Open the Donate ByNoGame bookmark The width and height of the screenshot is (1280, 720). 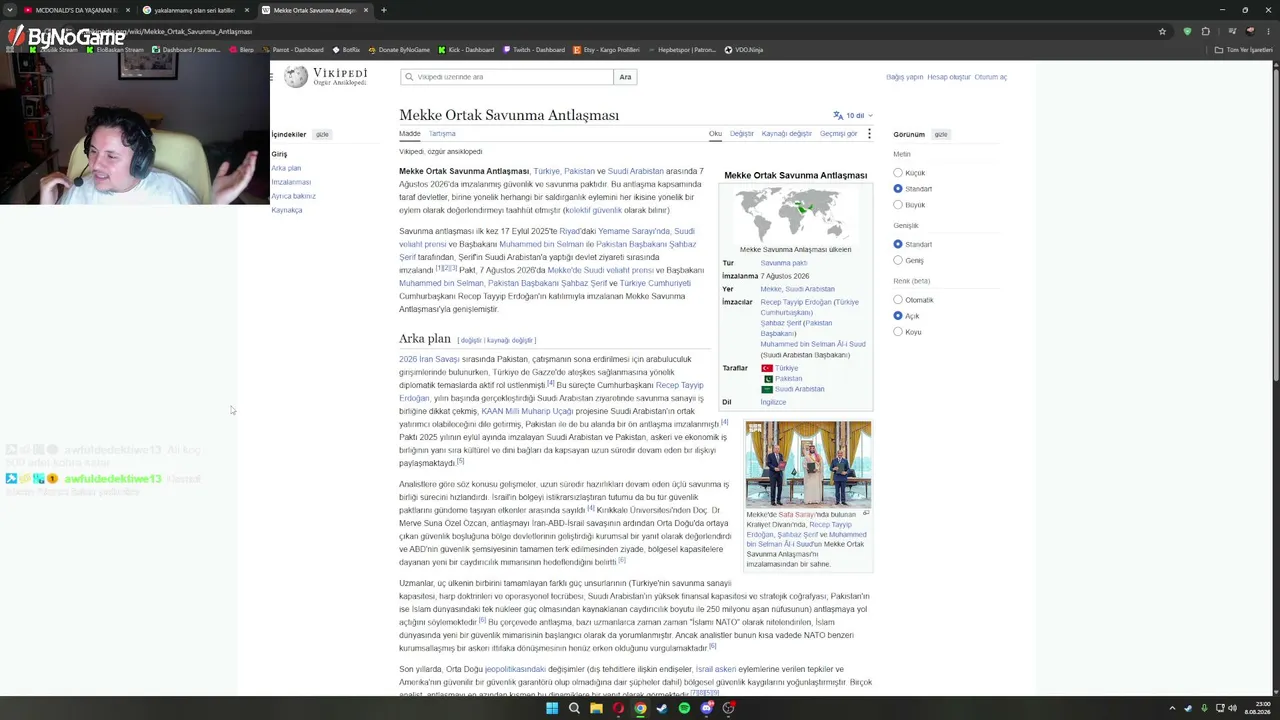coord(399,49)
